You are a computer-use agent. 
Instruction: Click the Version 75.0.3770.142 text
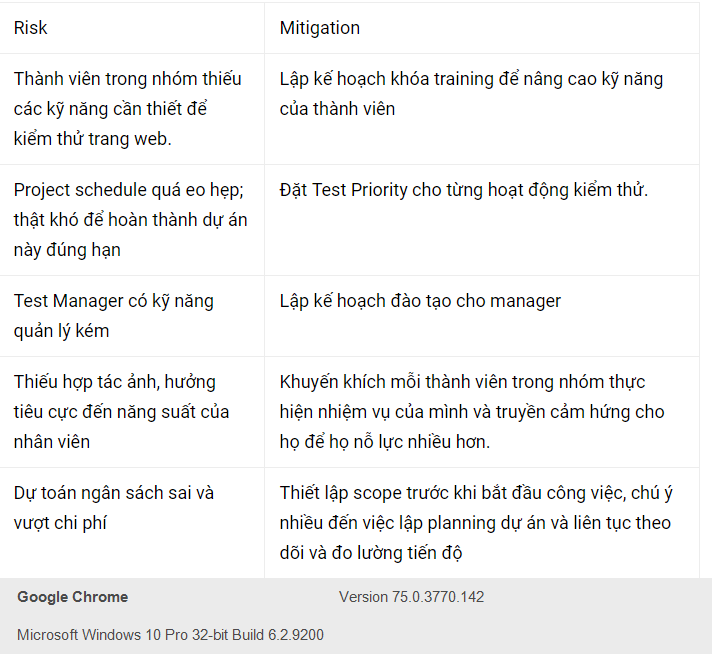pyautogui.click(x=411, y=597)
